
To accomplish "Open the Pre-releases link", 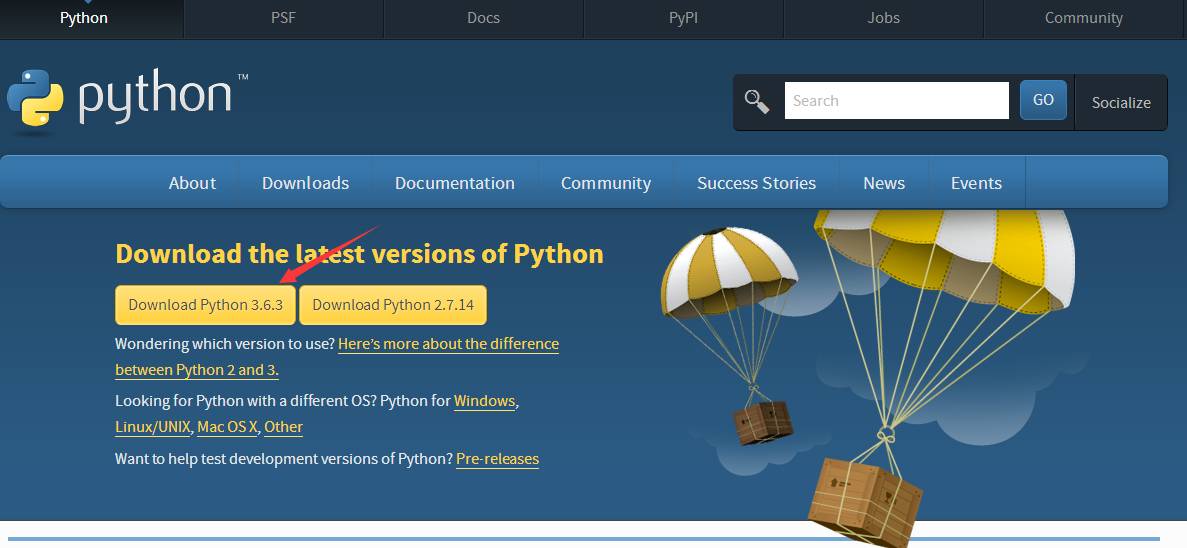I will (497, 459).
